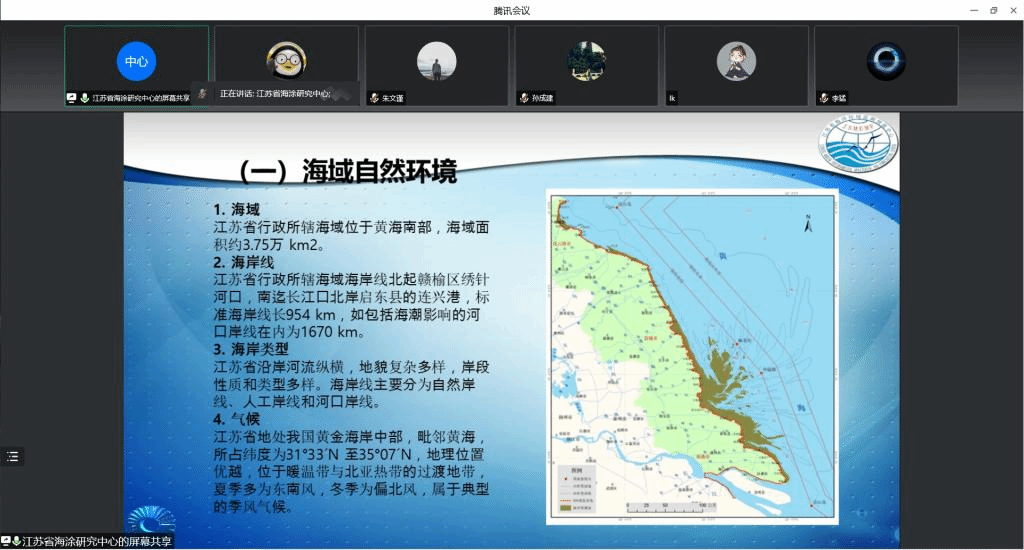Open the list panel icon on the left edge
The width and height of the screenshot is (1024, 550).
pos(12,456)
